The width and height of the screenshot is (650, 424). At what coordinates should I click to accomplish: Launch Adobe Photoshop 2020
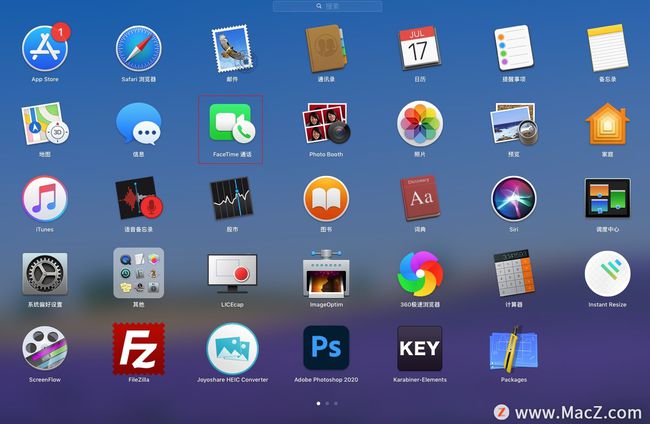pos(326,348)
